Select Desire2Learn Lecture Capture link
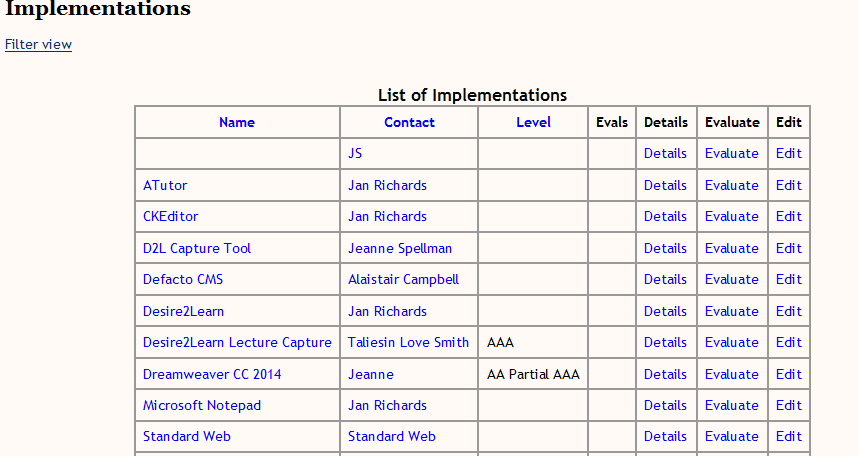Image resolution: width=859 pixels, height=456 pixels. pos(237,342)
